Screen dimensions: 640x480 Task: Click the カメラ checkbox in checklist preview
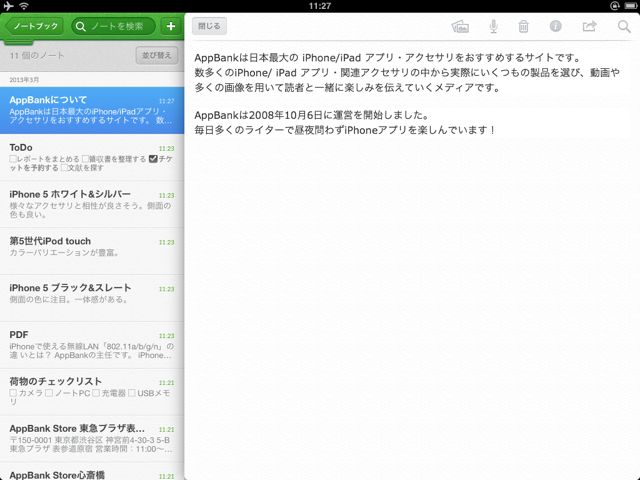[x=13, y=393]
